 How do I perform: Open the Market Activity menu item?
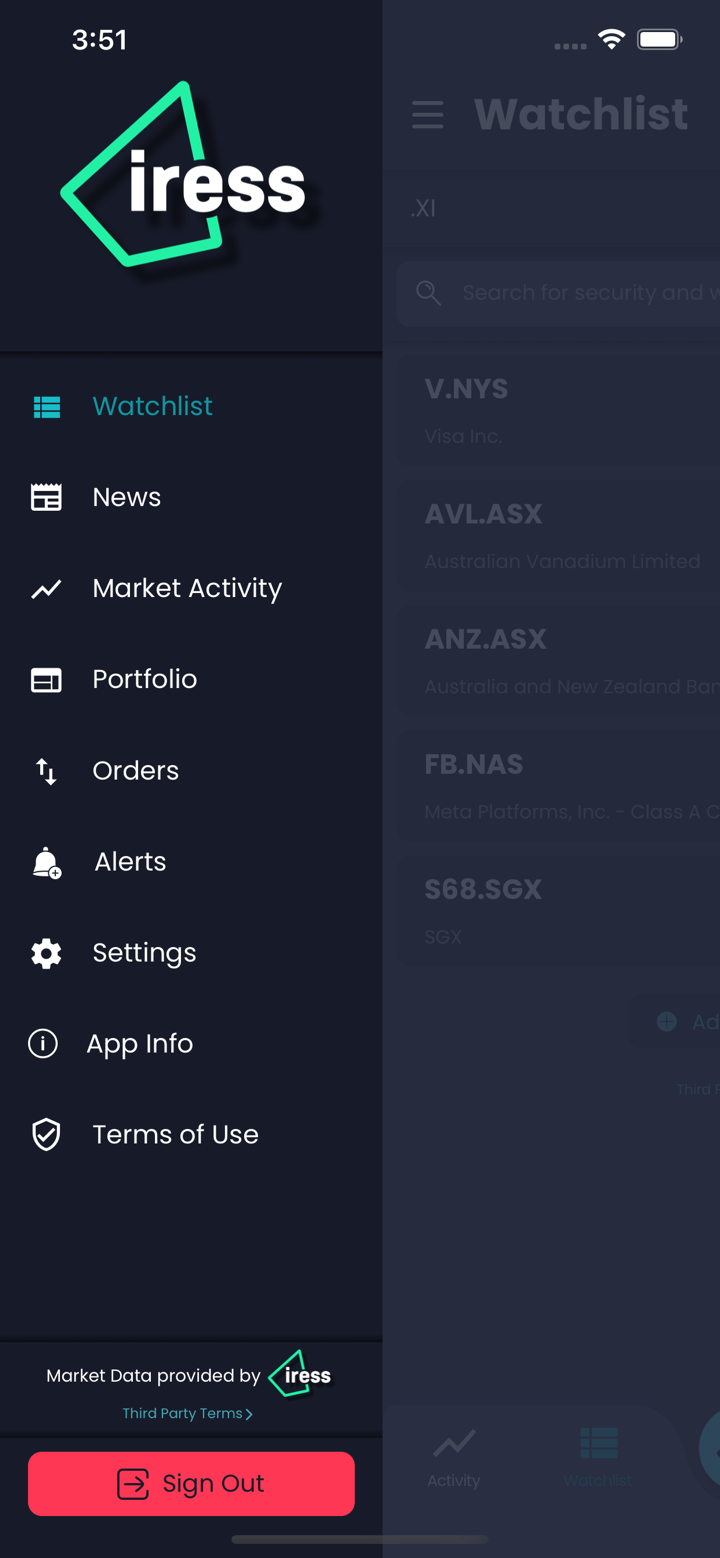[x=187, y=589]
